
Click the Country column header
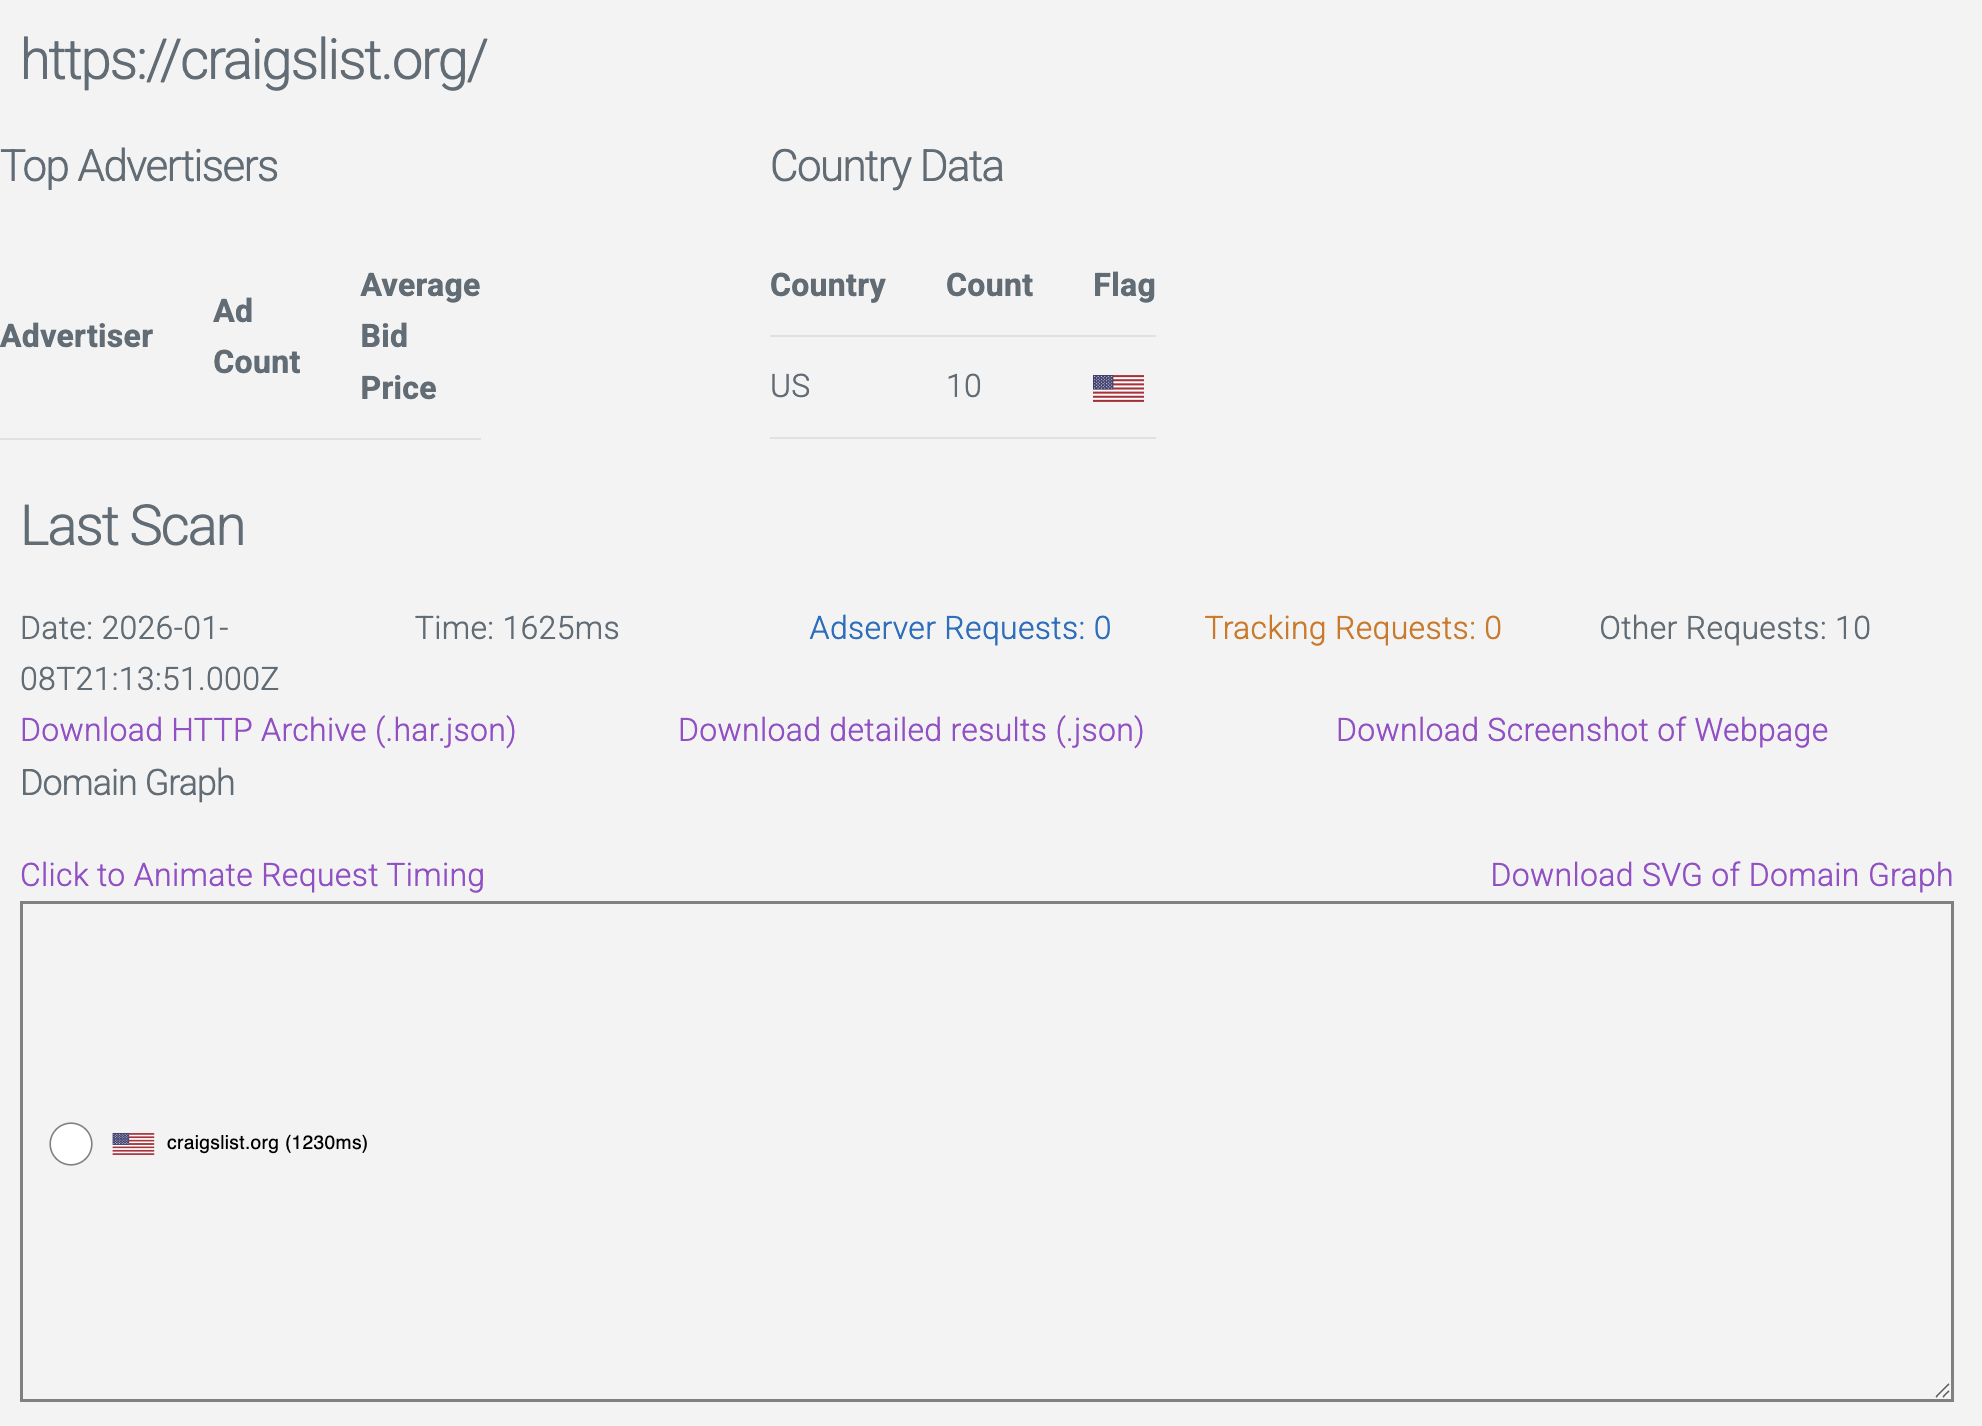tap(827, 285)
